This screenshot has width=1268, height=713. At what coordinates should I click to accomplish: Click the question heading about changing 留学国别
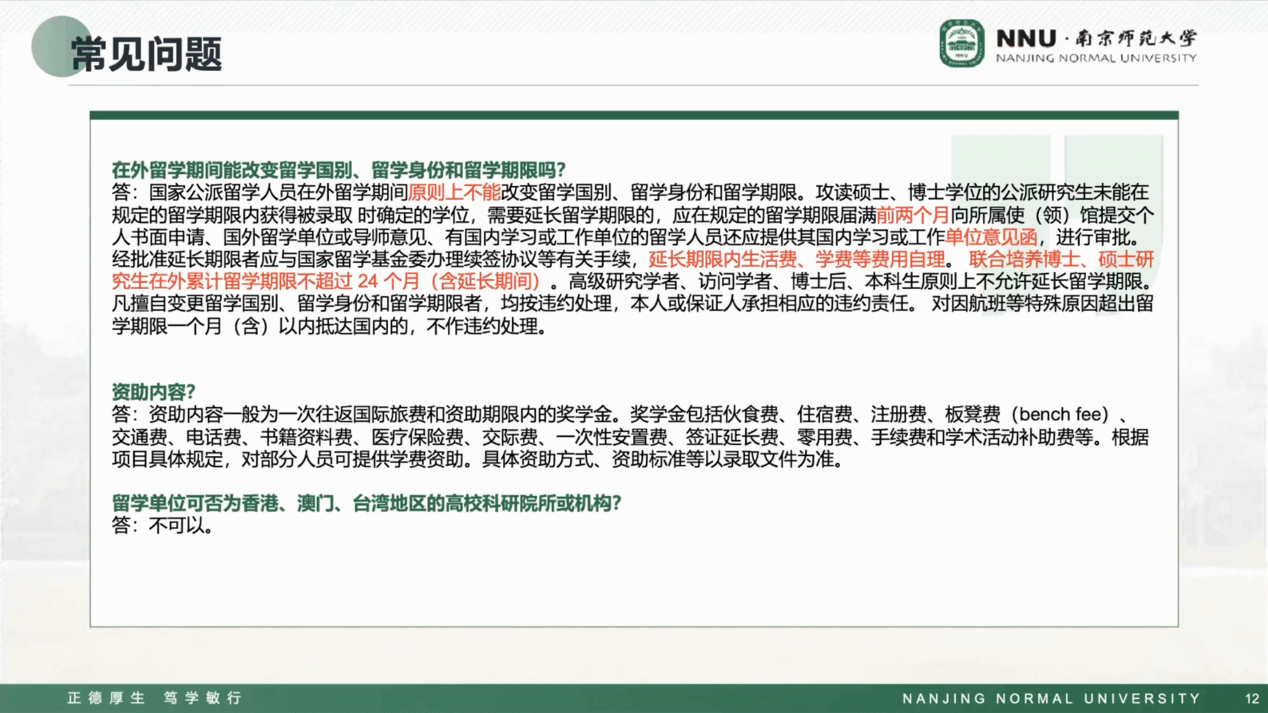[339, 170]
